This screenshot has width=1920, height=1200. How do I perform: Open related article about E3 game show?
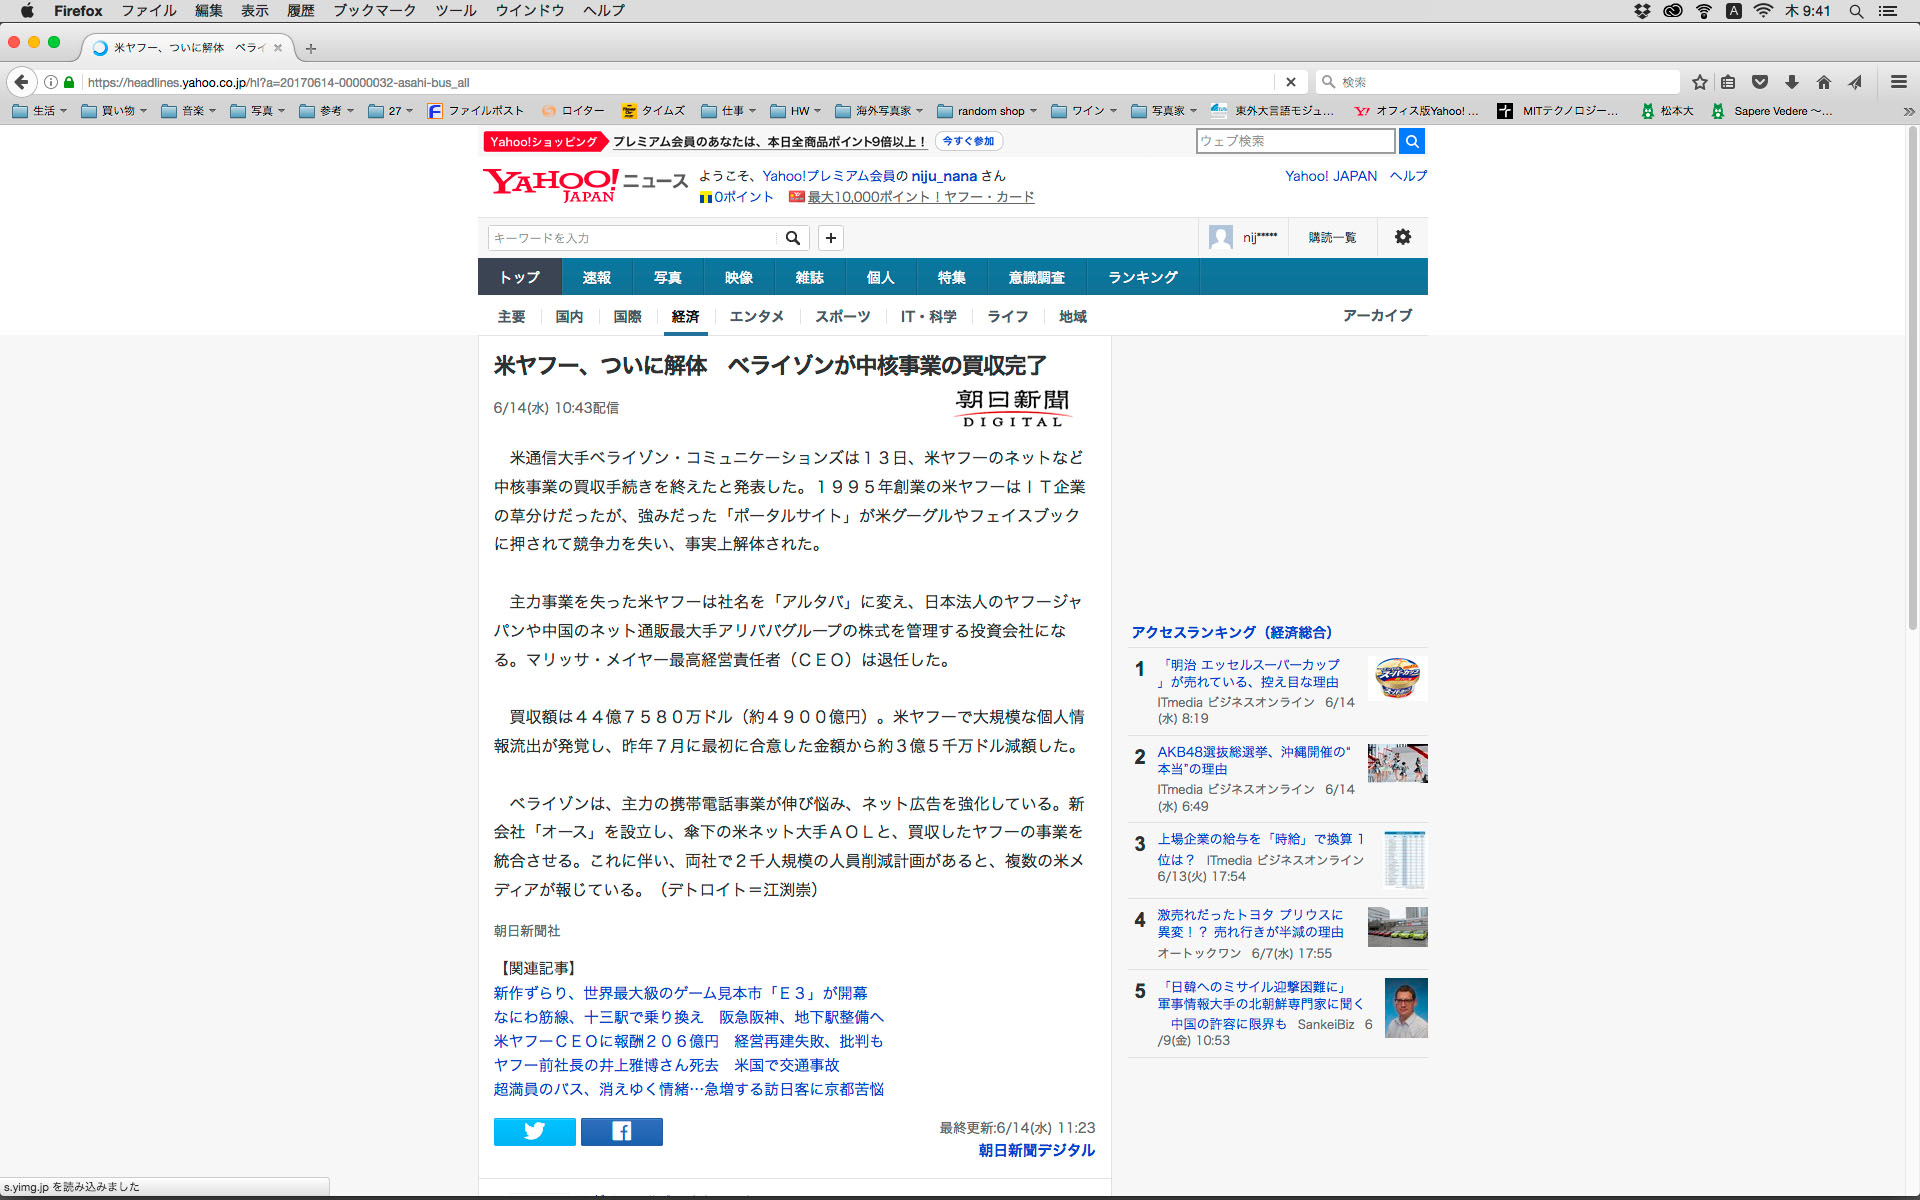[680, 993]
